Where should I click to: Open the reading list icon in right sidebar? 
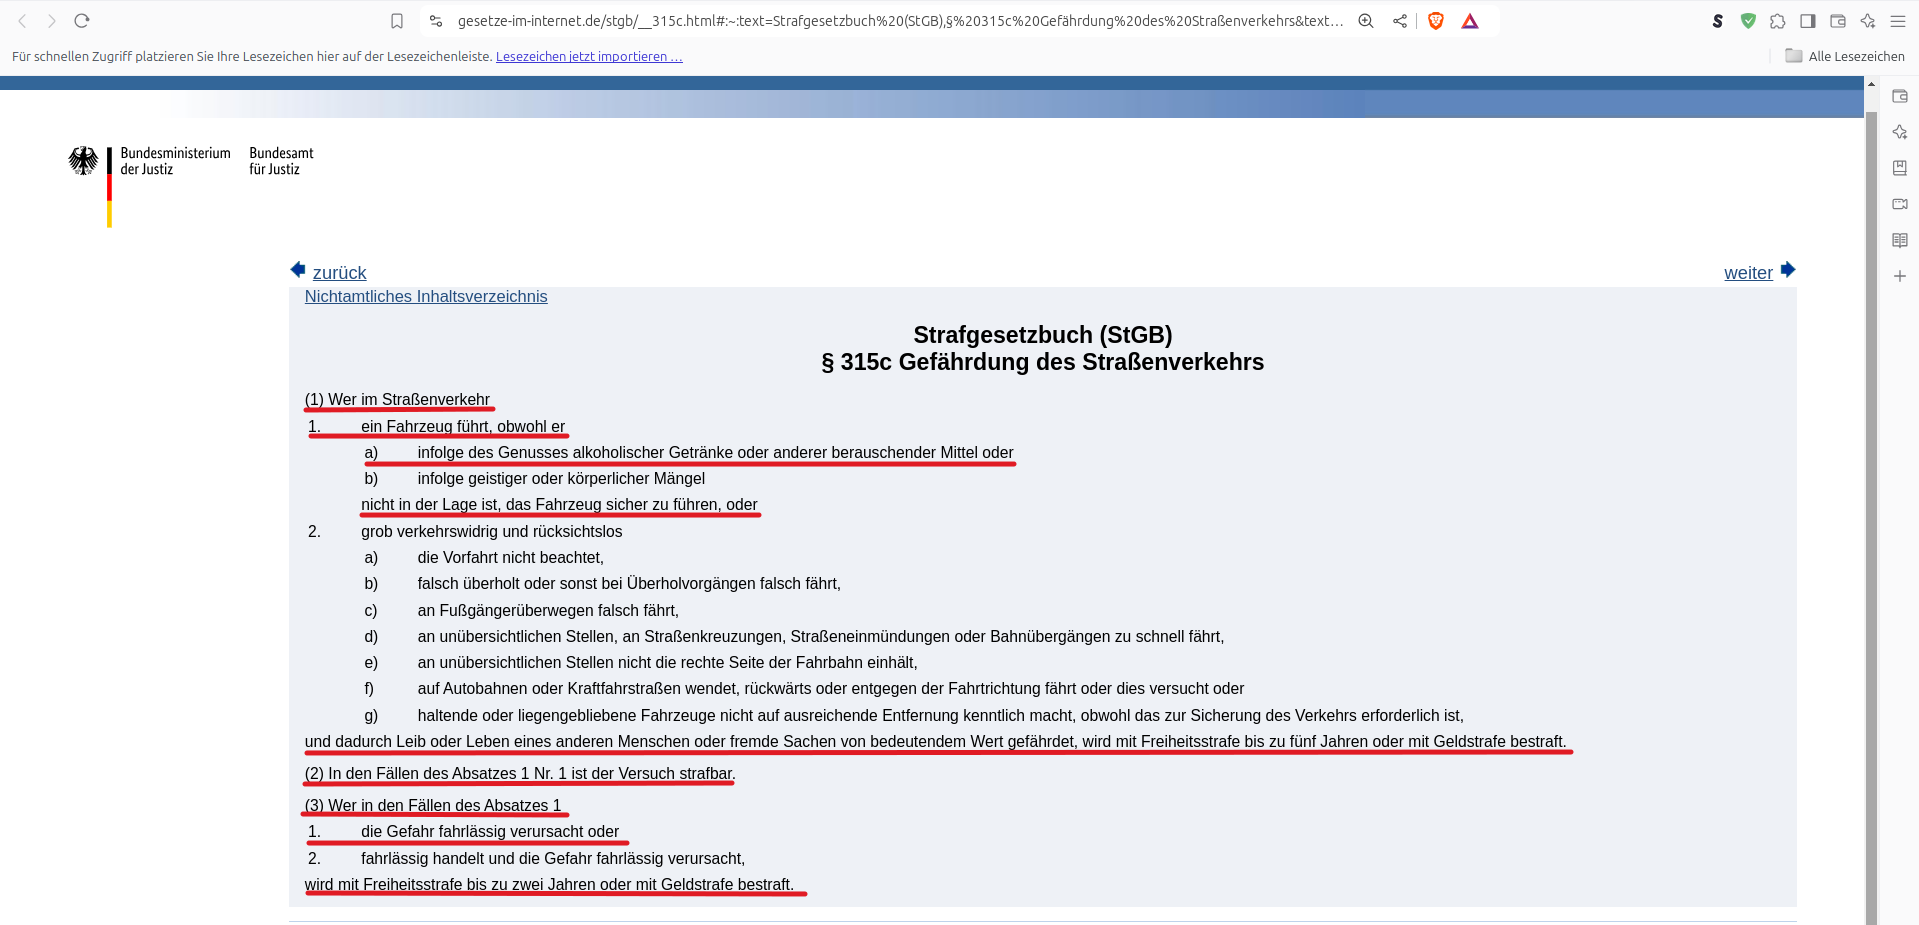point(1900,240)
